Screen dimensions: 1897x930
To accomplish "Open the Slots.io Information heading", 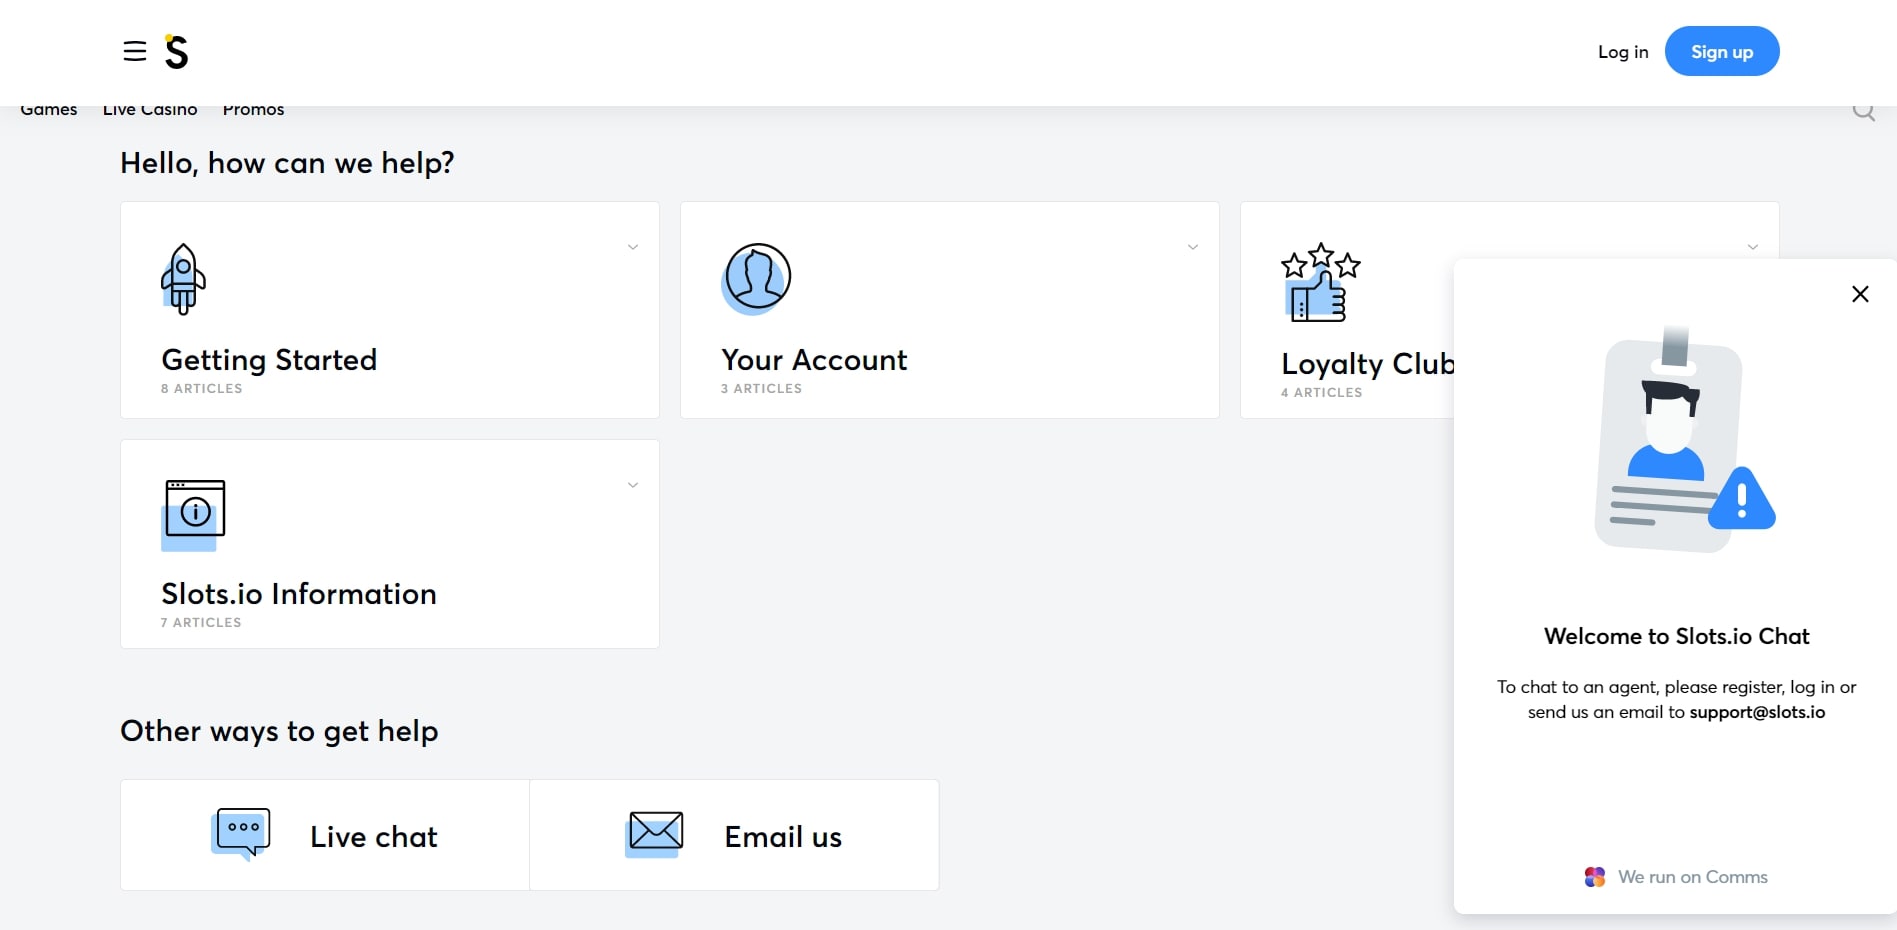I will [x=299, y=594].
